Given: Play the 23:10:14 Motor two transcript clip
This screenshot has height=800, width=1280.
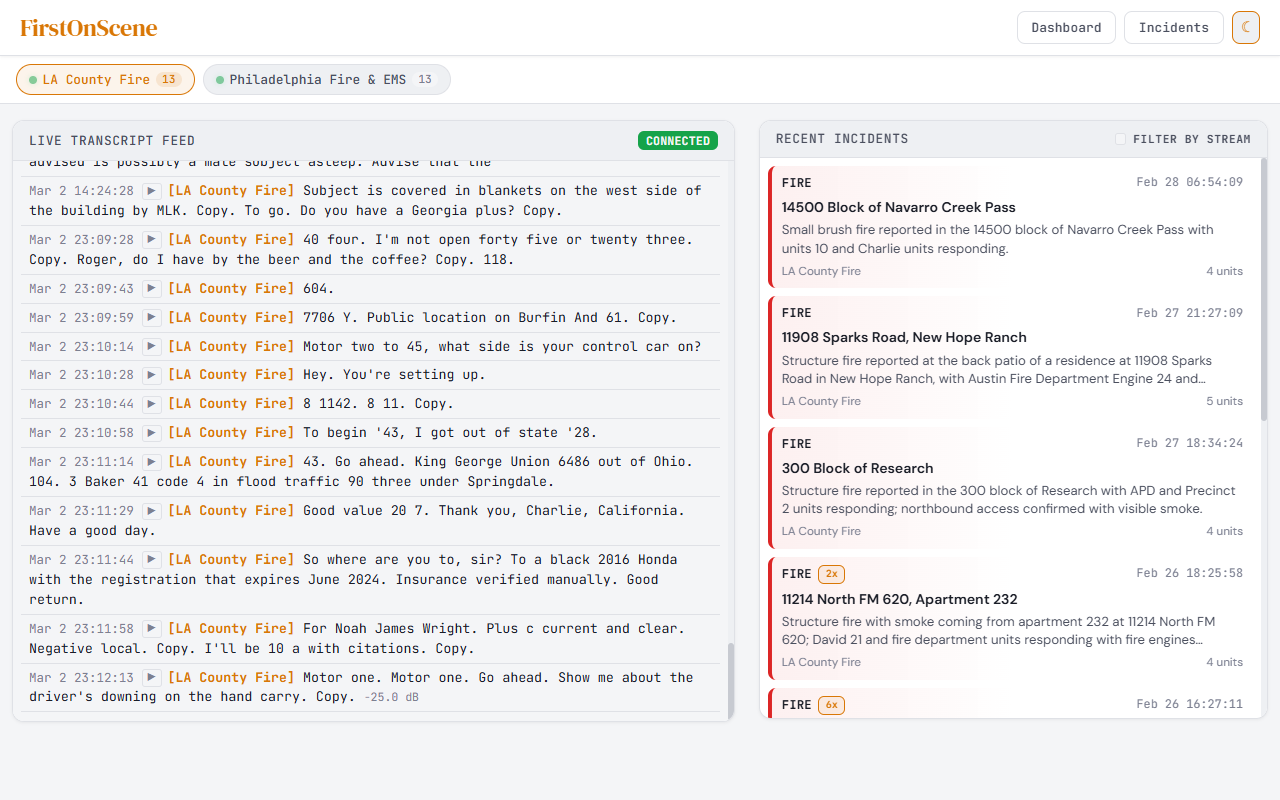Looking at the screenshot, I should [151, 346].
